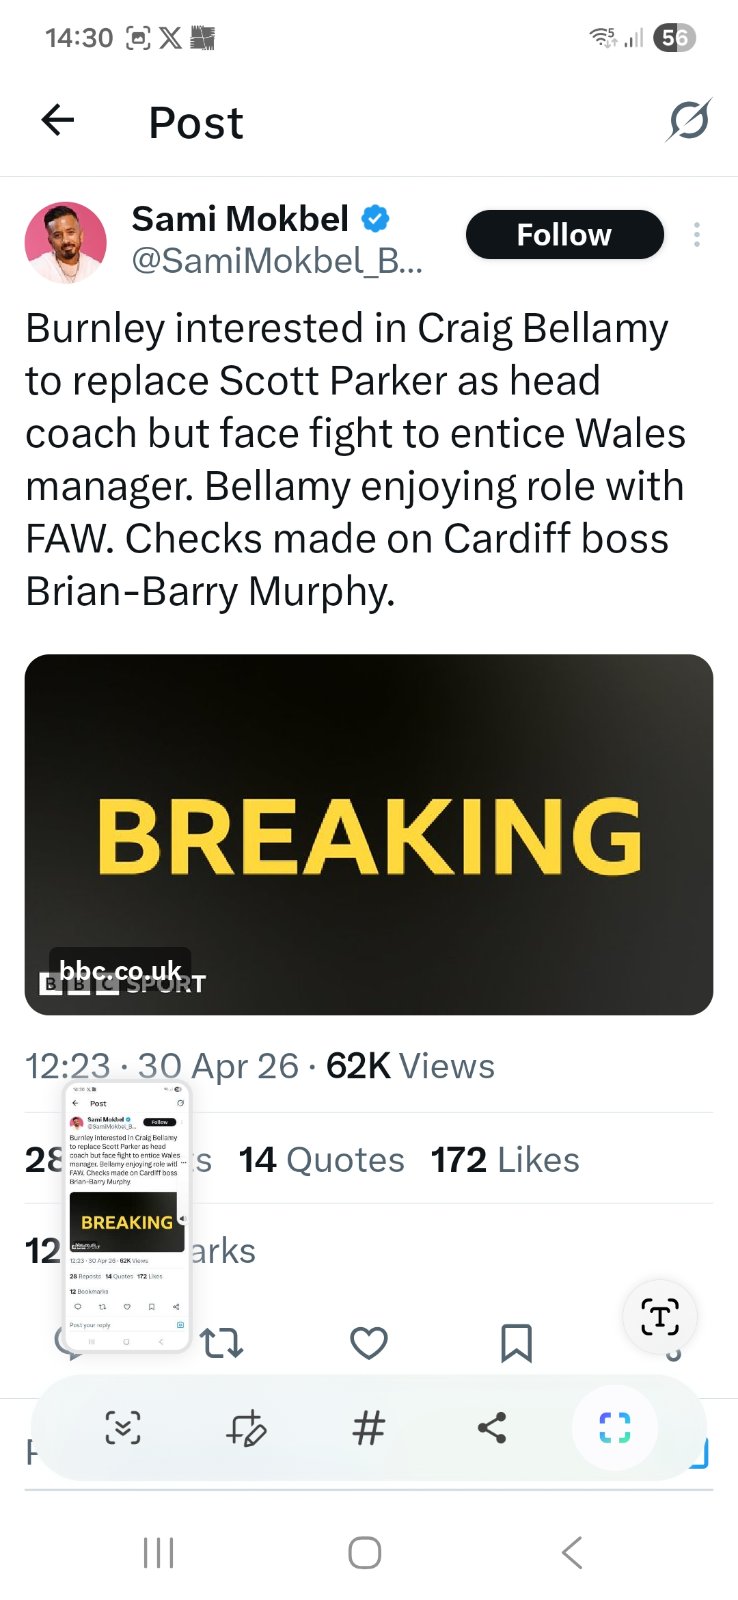Open the recent apps navigation button
738x1600 pixels.
click(x=158, y=1552)
